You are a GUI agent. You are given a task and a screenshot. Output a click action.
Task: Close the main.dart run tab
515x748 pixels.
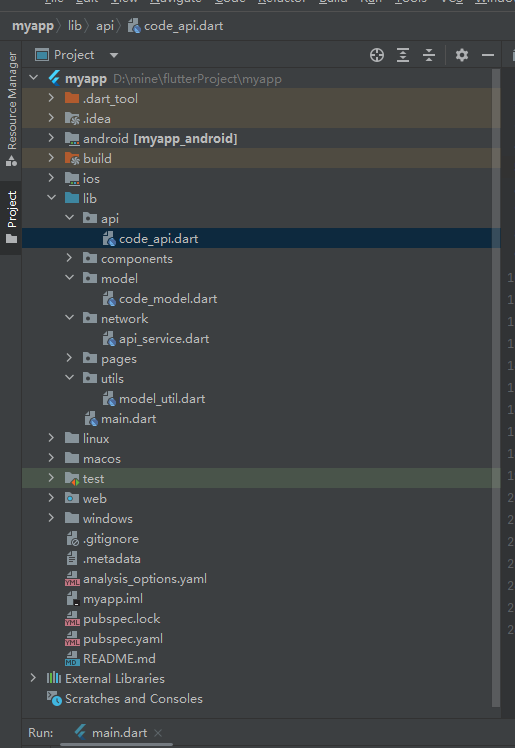point(158,733)
